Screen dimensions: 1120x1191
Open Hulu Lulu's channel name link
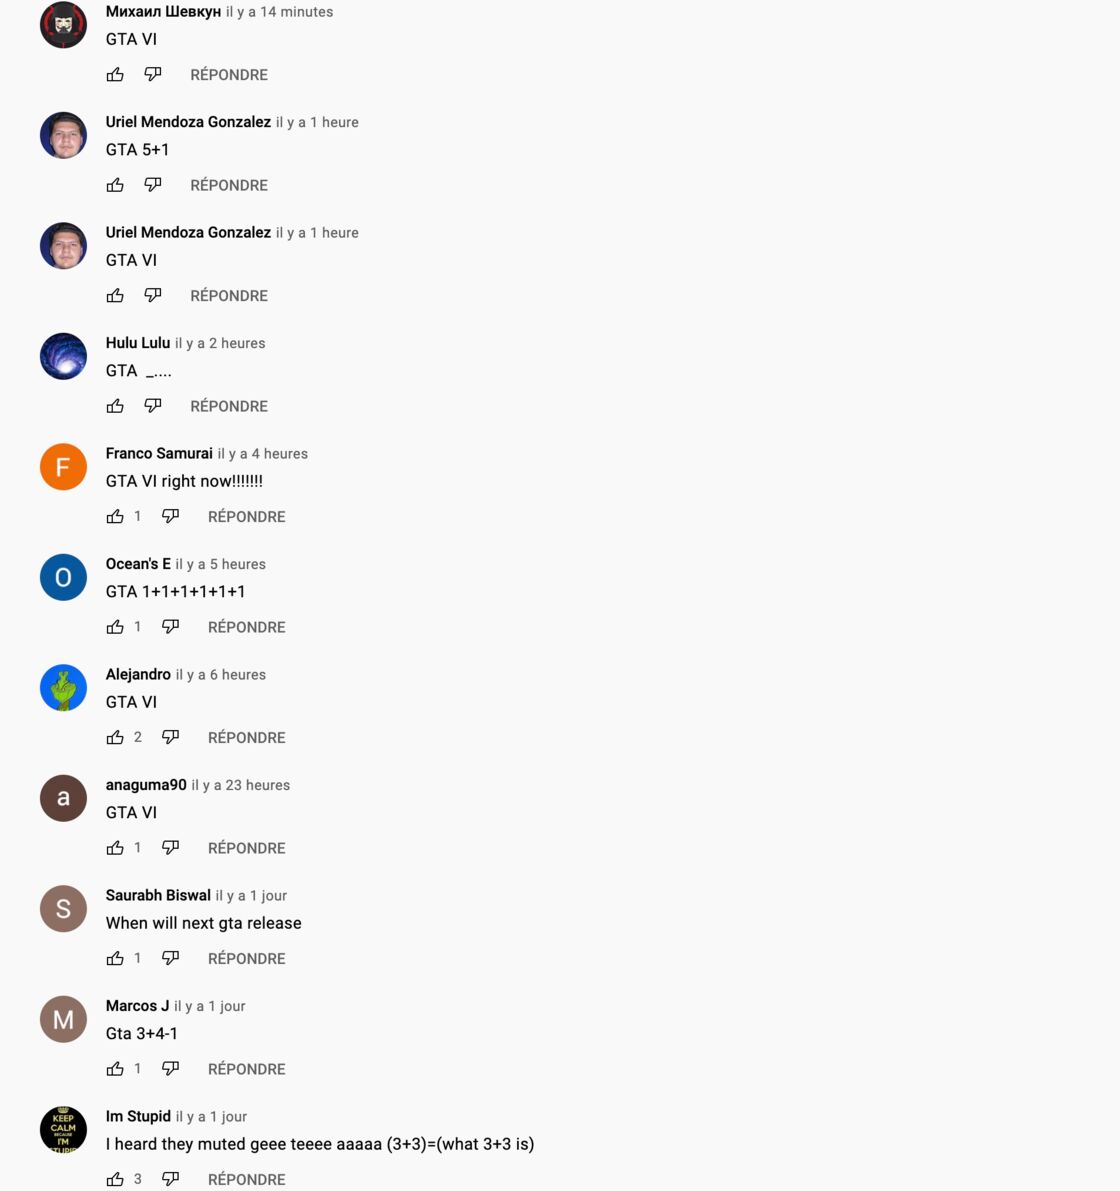(x=137, y=343)
